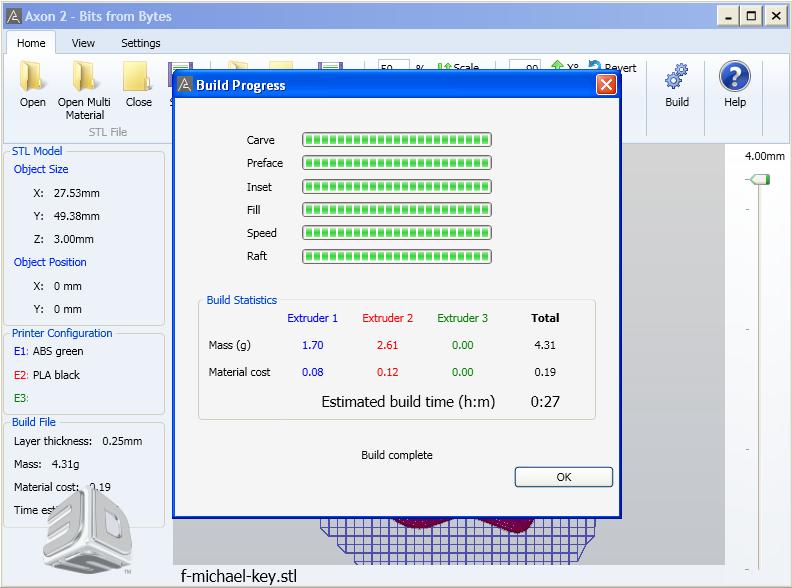Click Extruder 1 mass value 1.70
Screen dimensions: 792x588
(x=312, y=345)
